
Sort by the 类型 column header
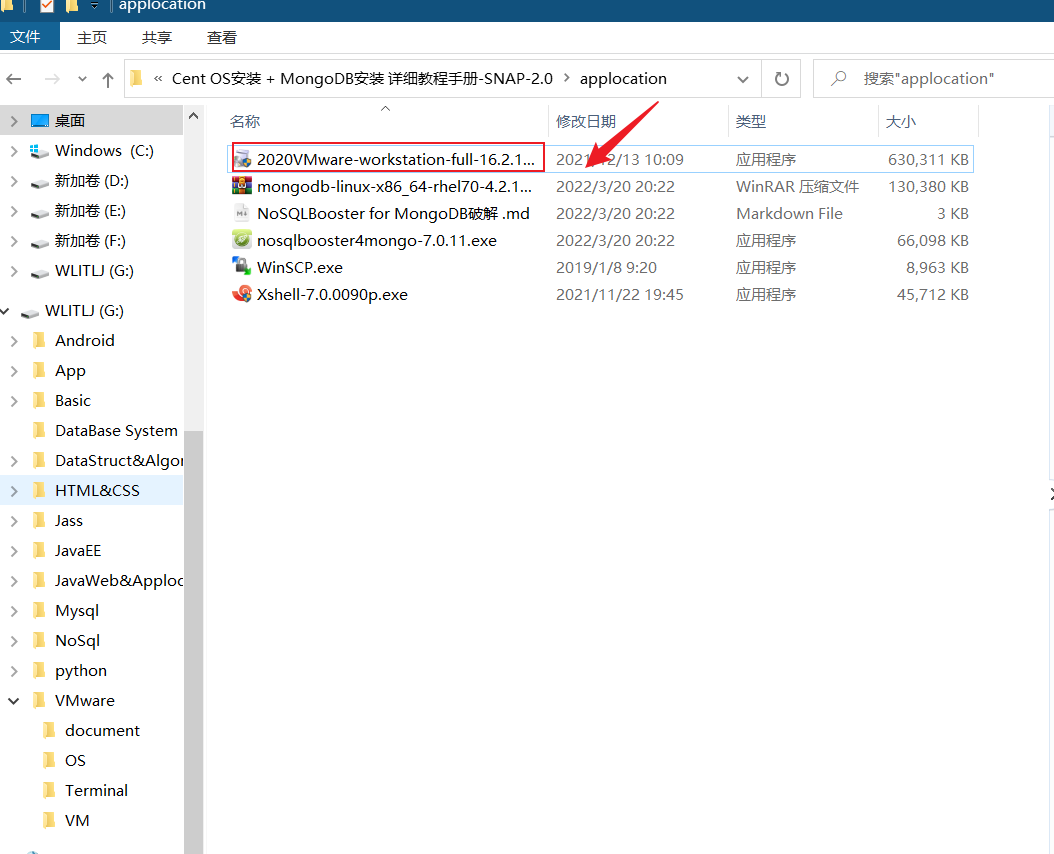click(x=803, y=122)
